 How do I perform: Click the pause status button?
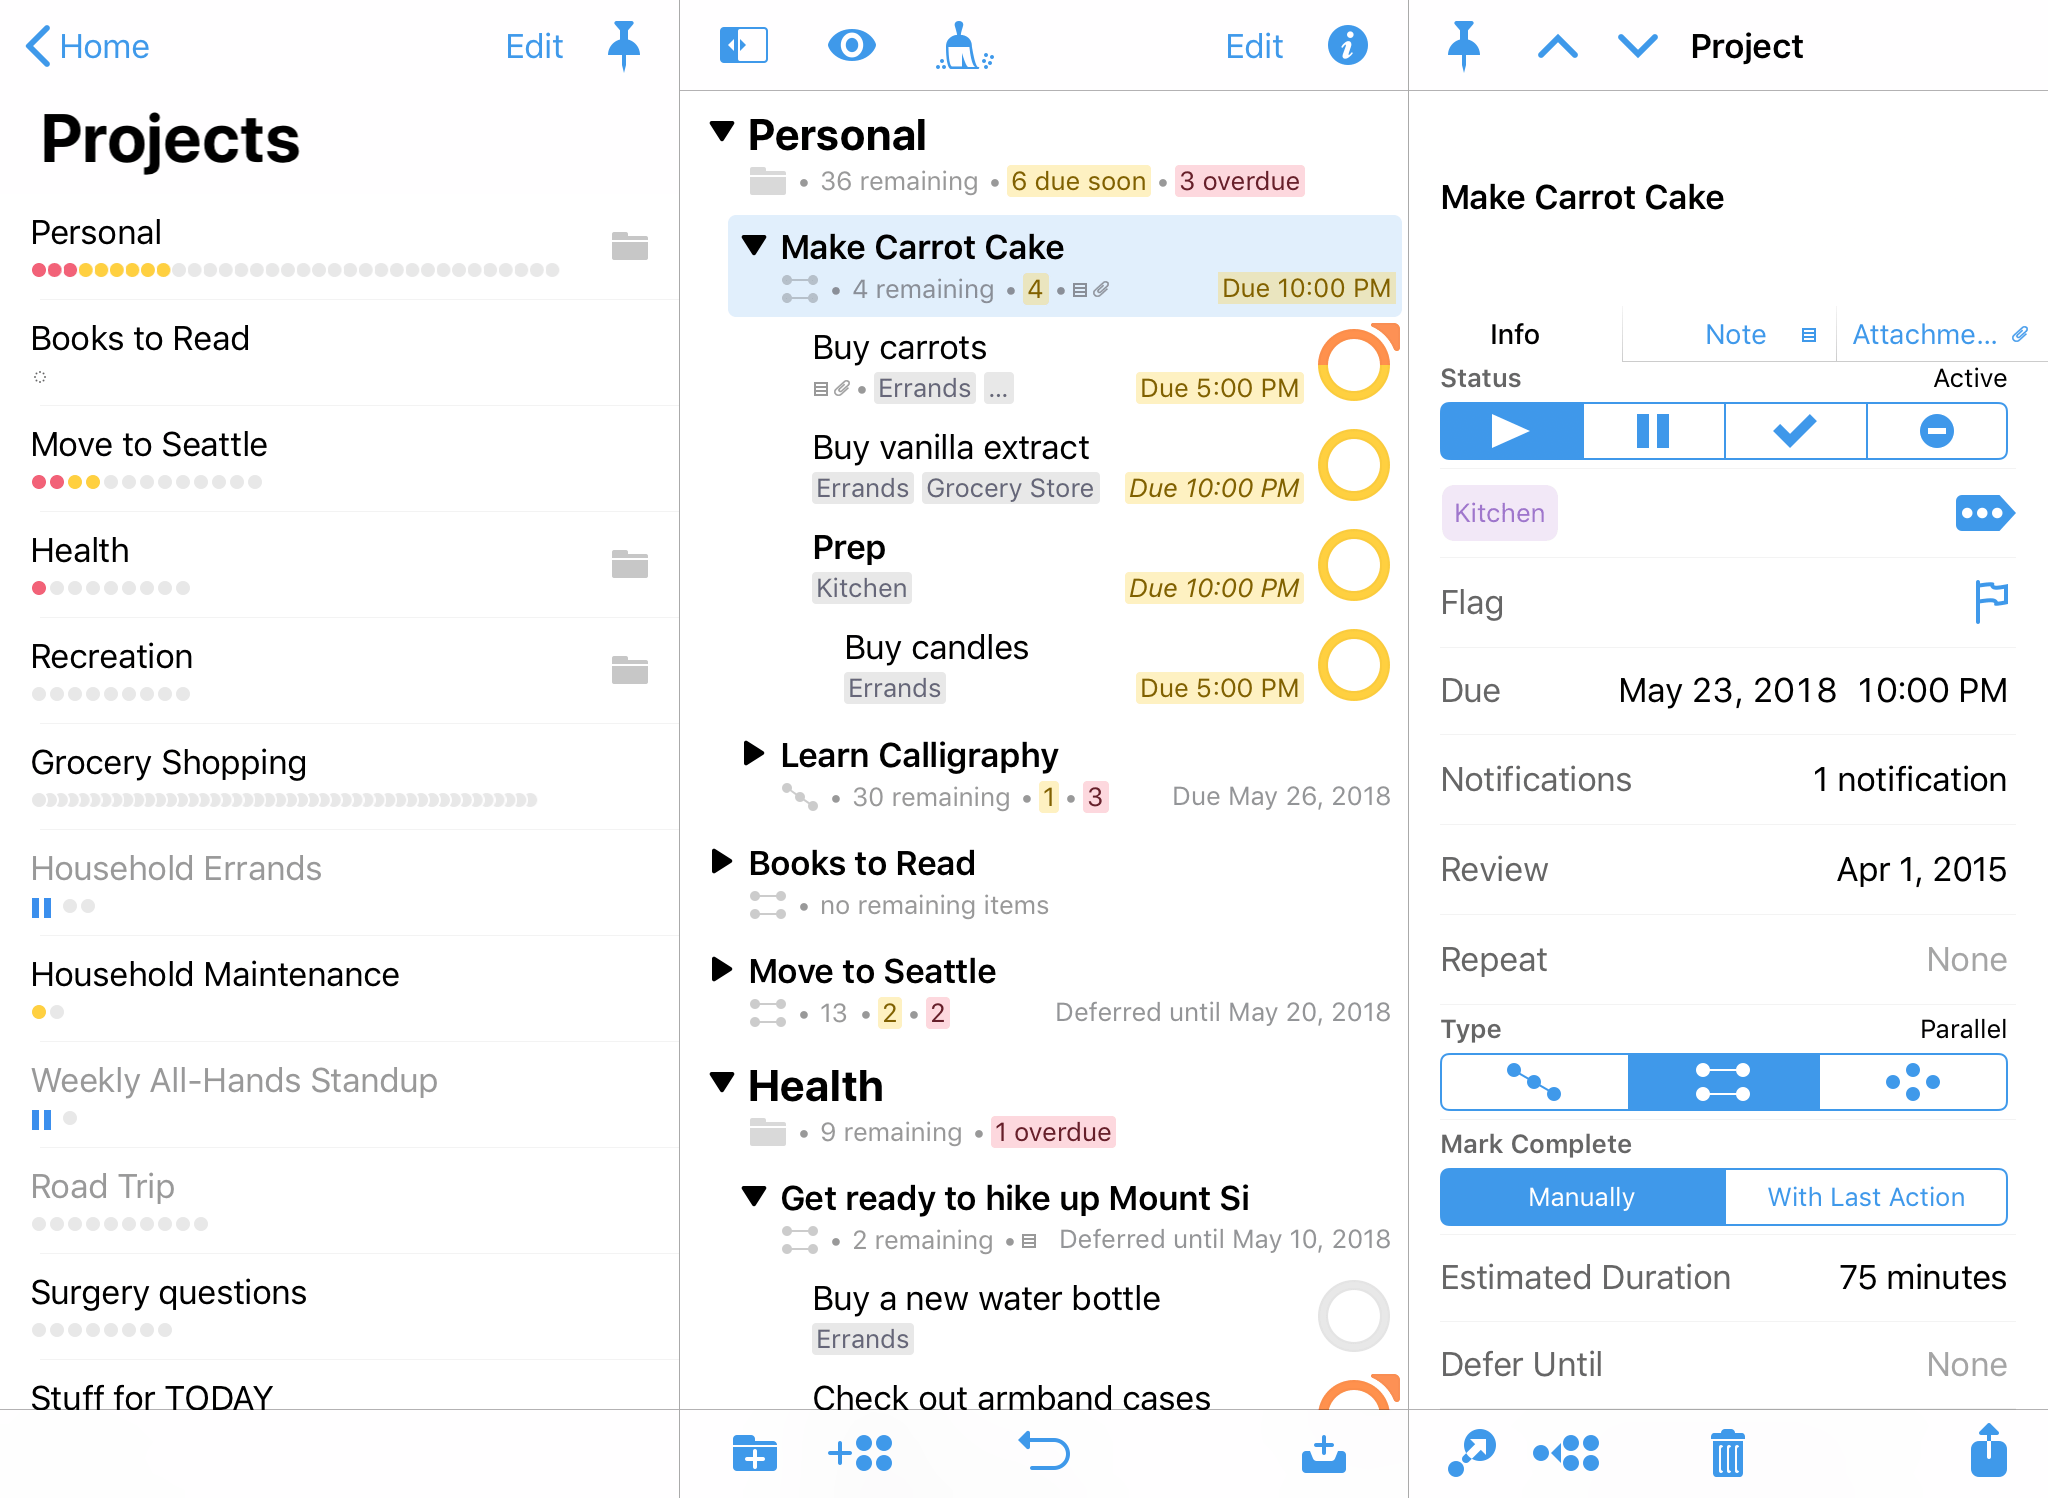pos(1655,433)
